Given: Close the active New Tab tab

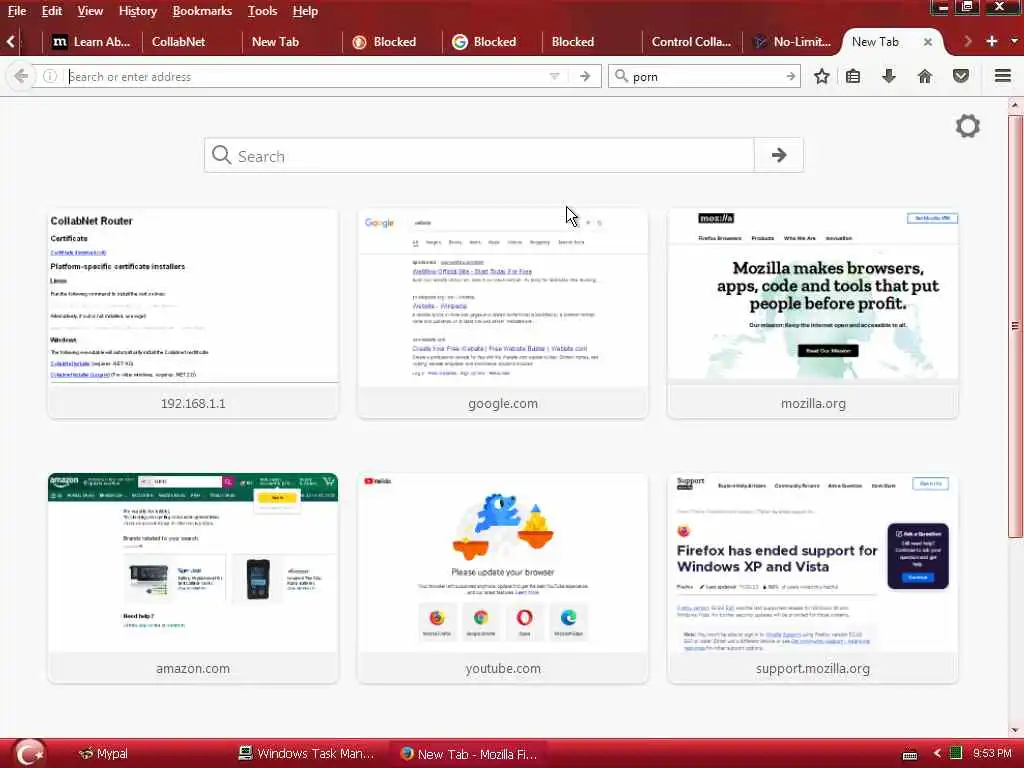Looking at the screenshot, I should click(927, 42).
